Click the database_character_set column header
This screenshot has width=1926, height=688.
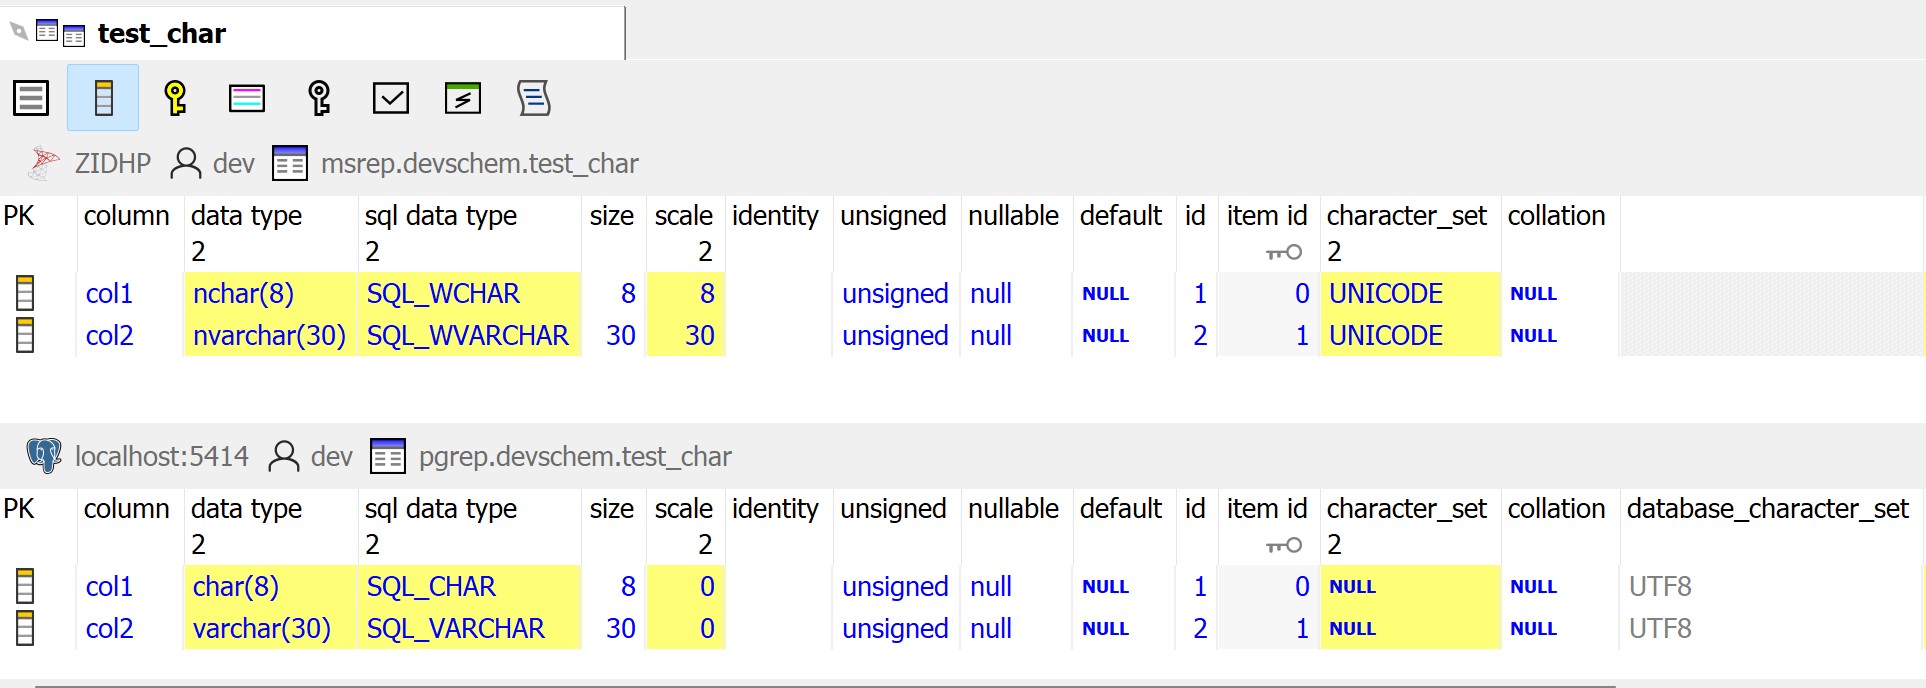point(1767,509)
